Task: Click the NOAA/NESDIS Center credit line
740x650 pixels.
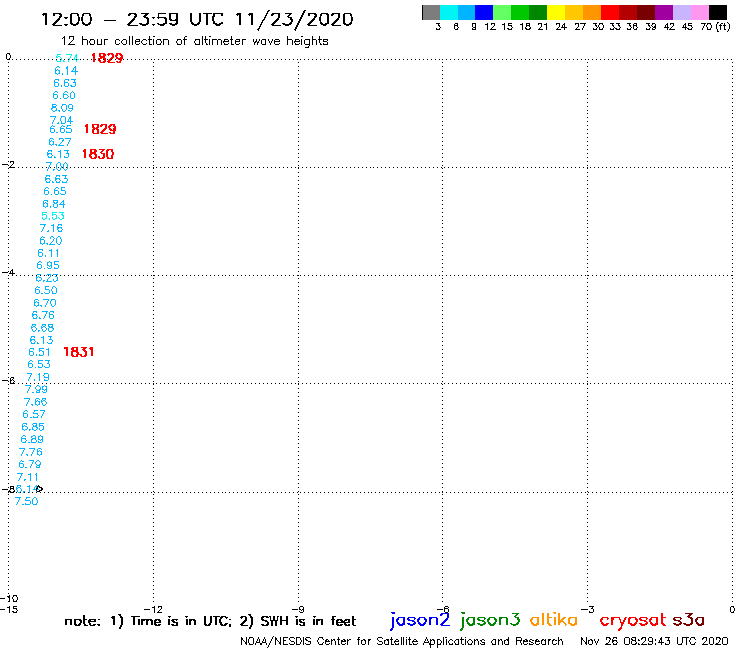Action: [402, 641]
